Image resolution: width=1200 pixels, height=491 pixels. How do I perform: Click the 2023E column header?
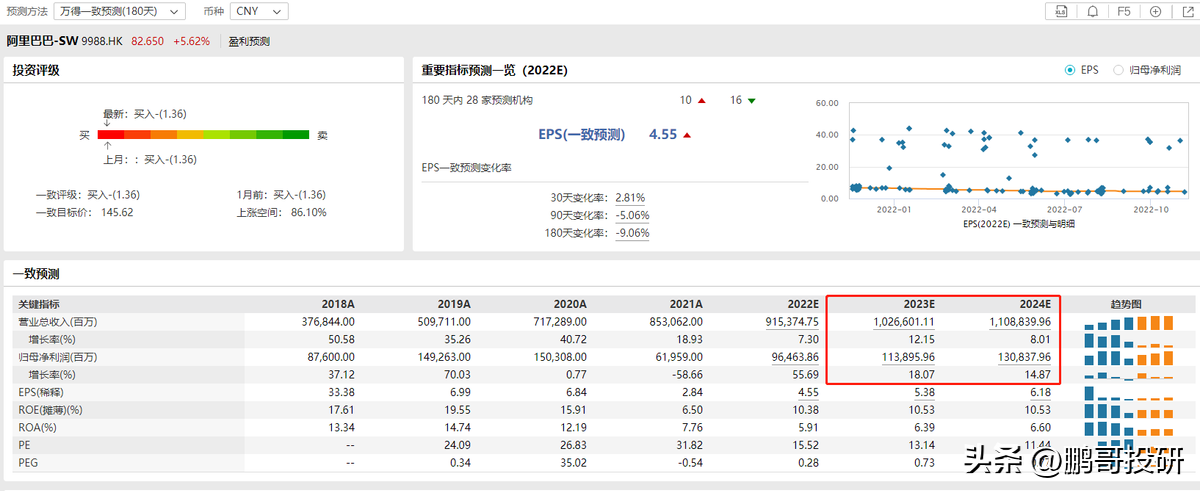(918, 304)
